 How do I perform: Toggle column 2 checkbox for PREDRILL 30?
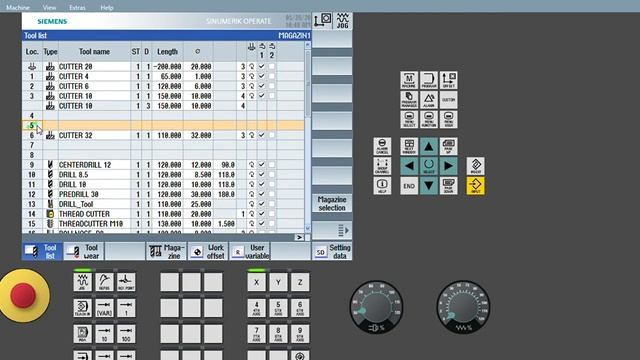(272, 194)
